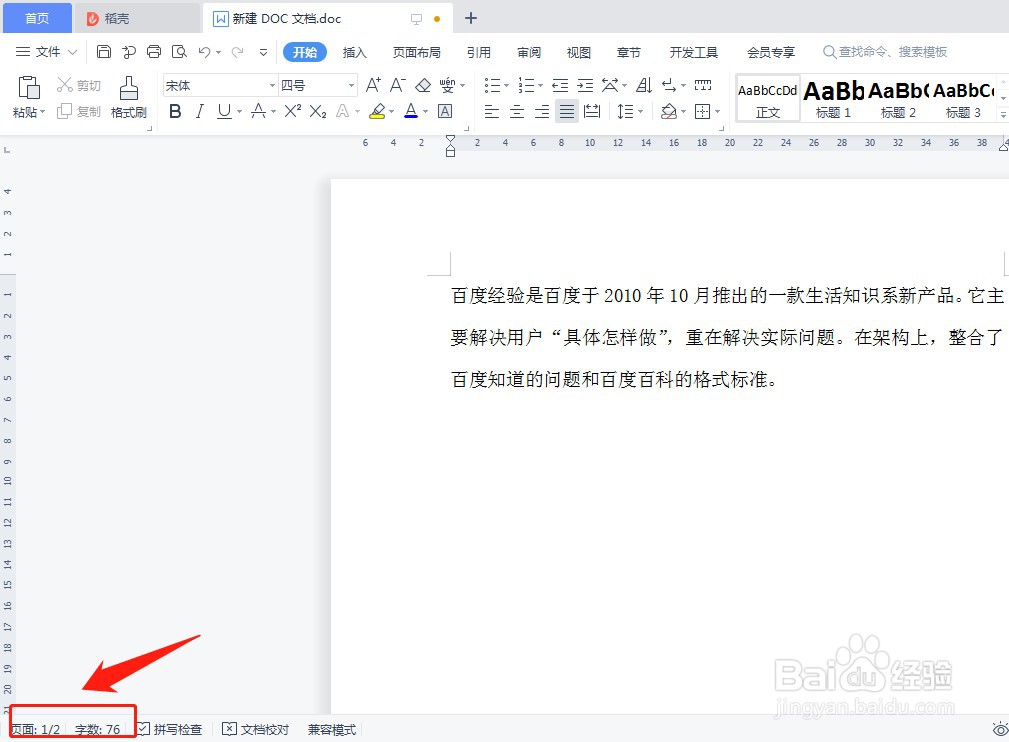Open Print Preview icon
The image size is (1009, 742).
coord(179,52)
